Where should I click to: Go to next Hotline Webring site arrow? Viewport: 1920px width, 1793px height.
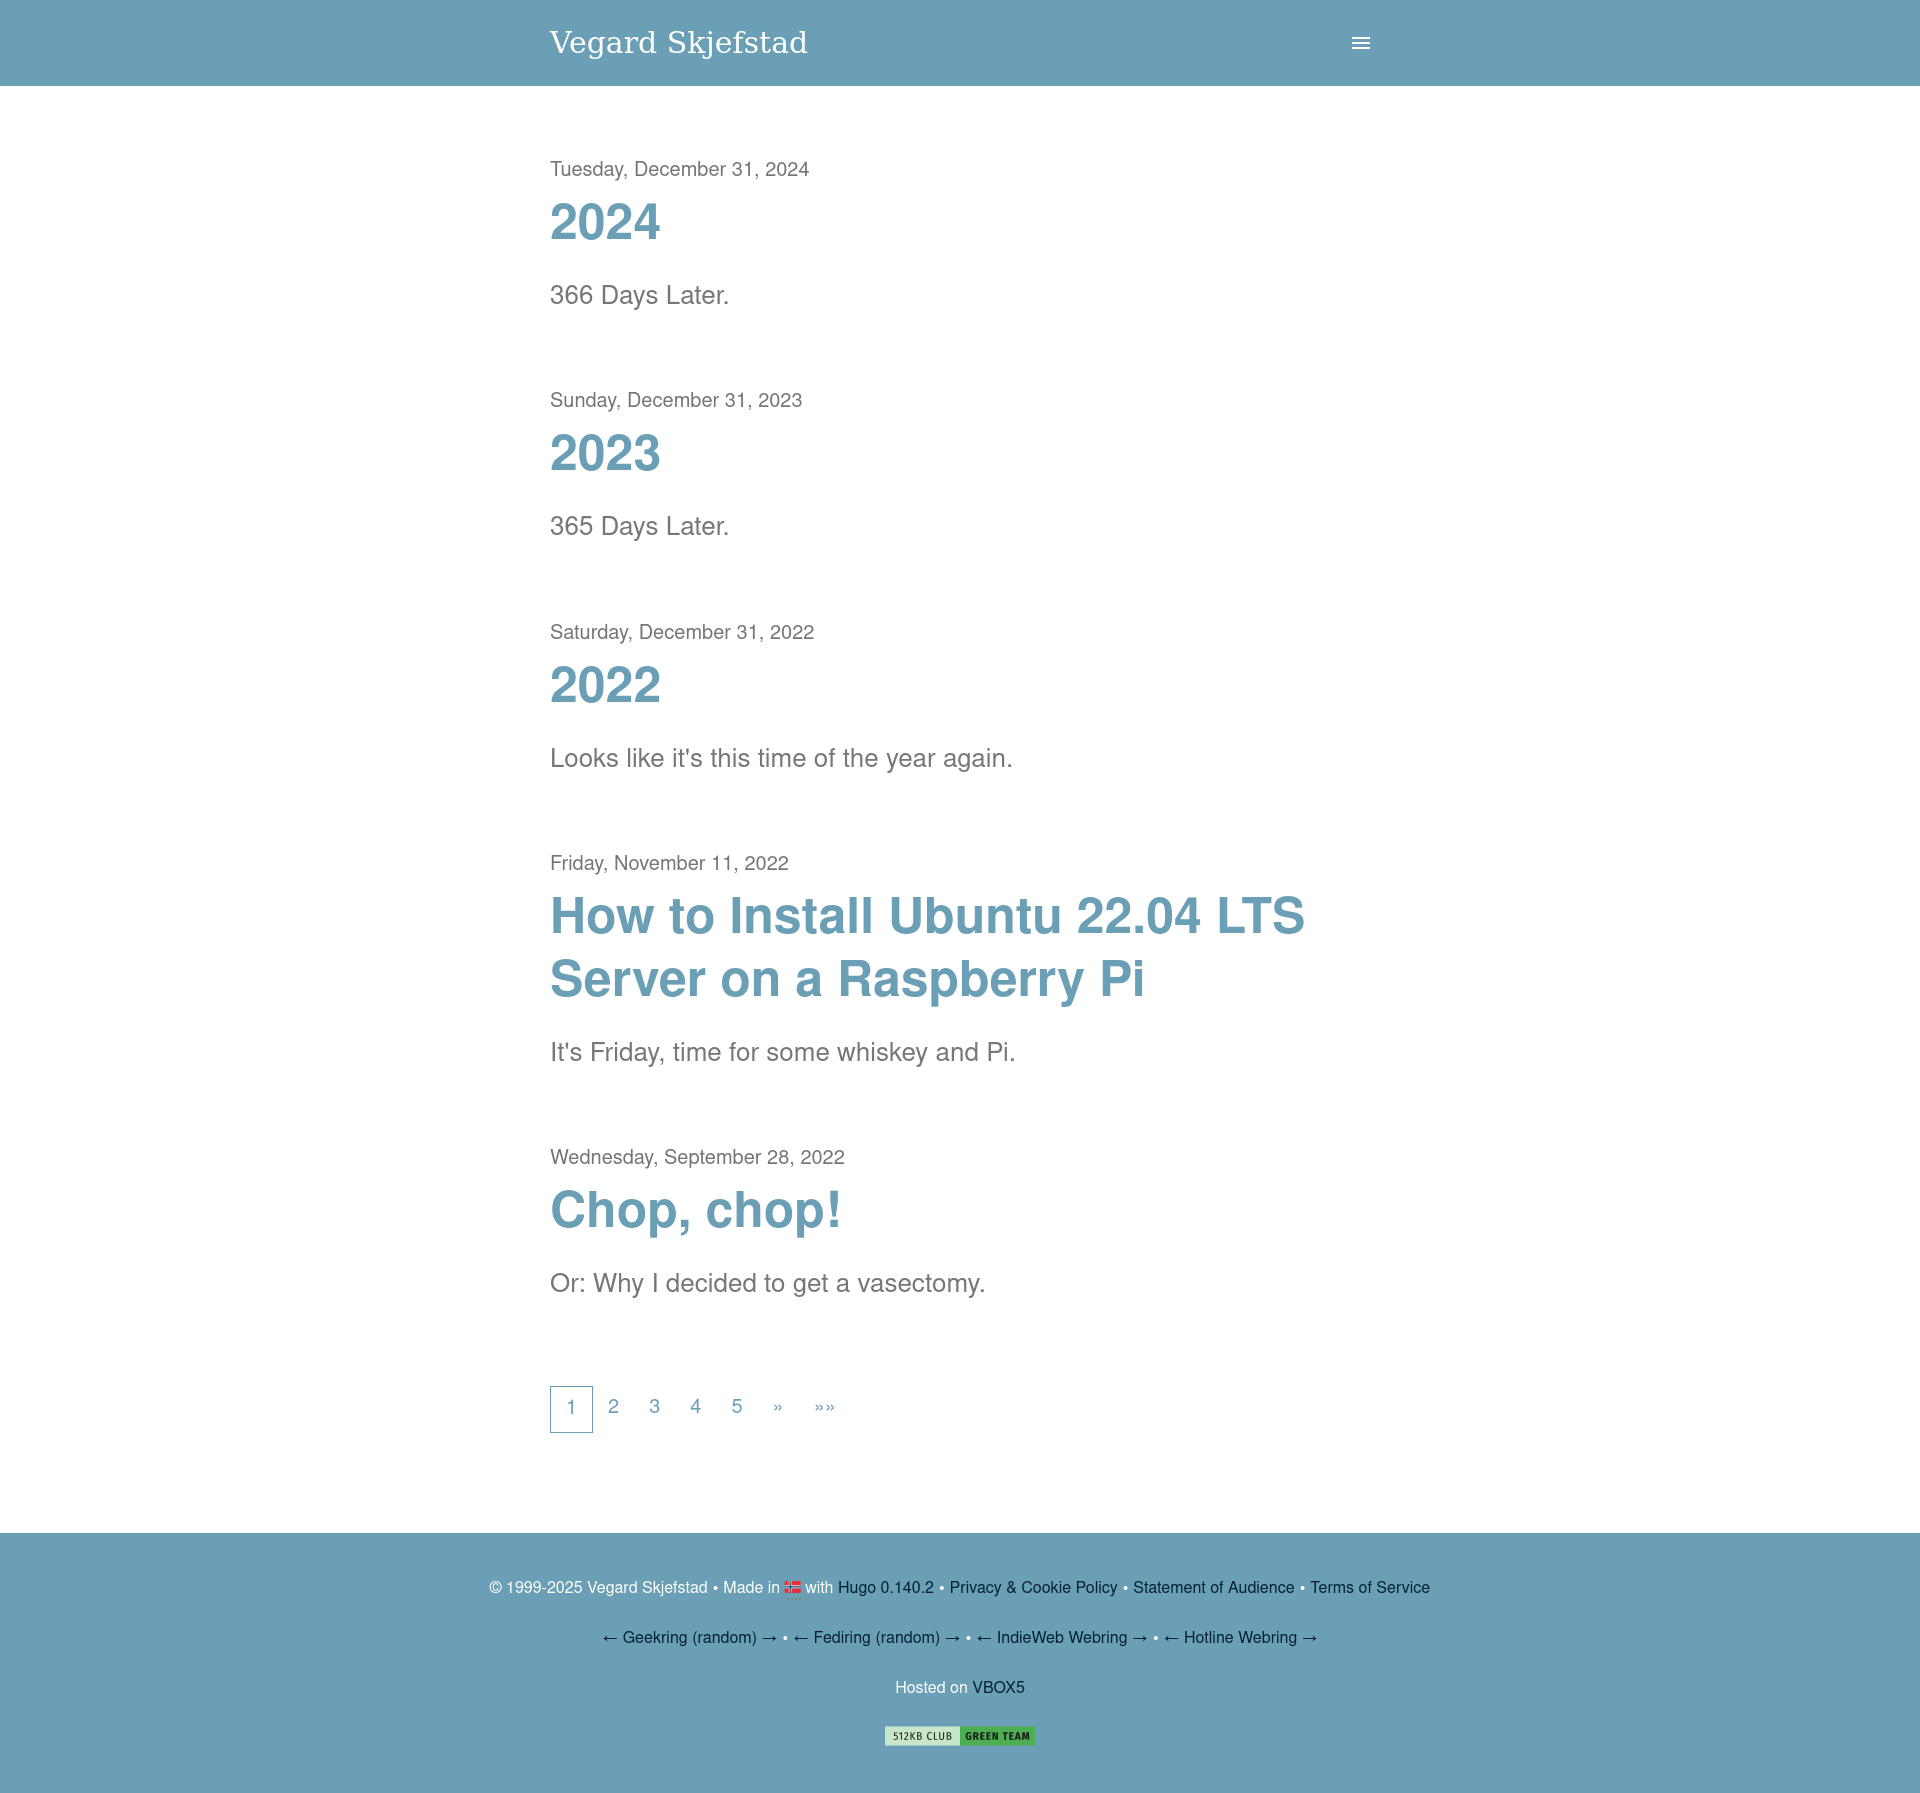pyautogui.click(x=1310, y=1638)
